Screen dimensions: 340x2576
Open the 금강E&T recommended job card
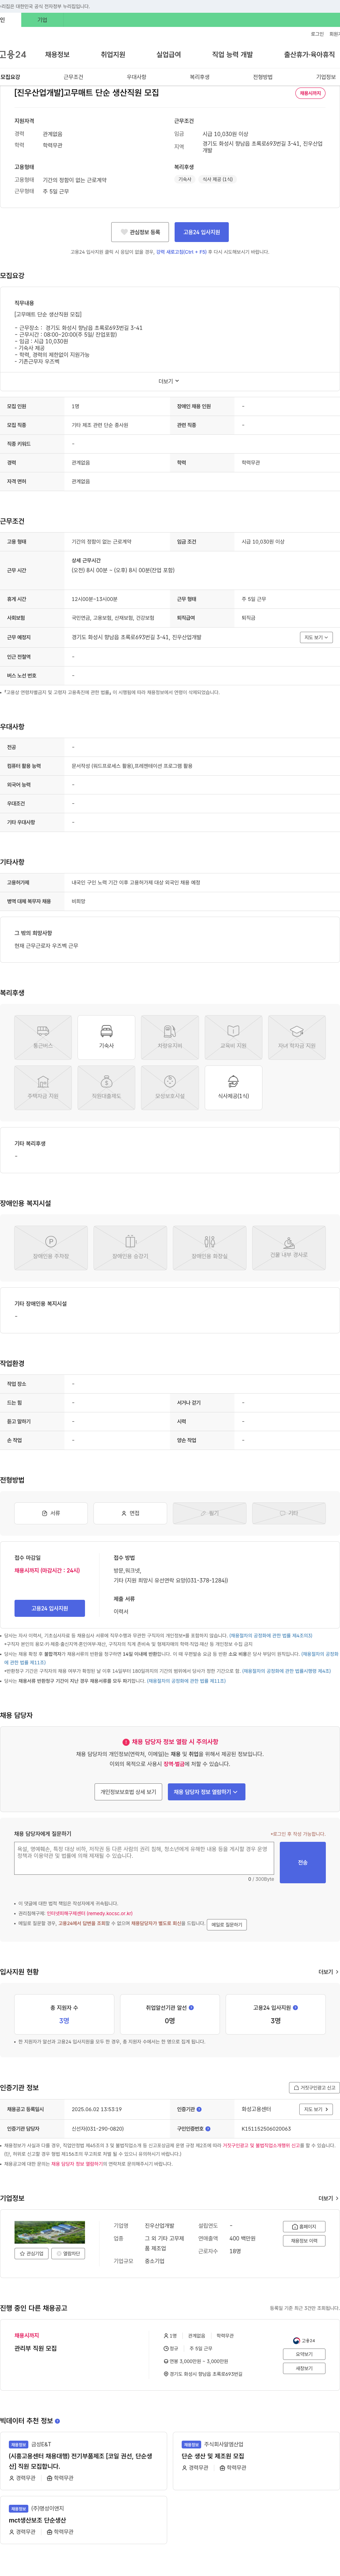83,2461
